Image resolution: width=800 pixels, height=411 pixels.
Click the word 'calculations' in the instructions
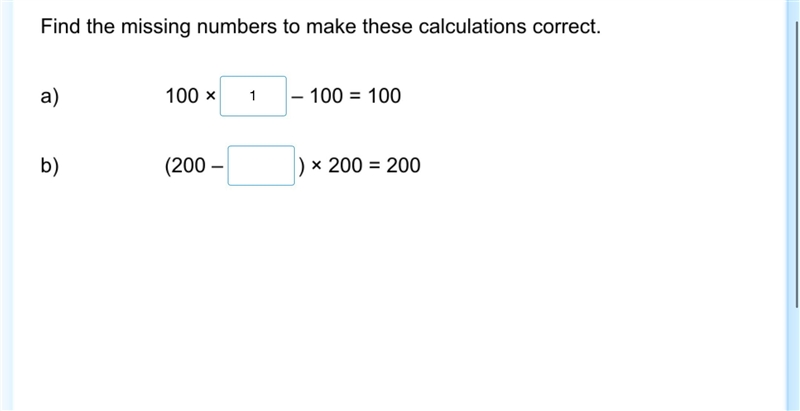pos(474,27)
